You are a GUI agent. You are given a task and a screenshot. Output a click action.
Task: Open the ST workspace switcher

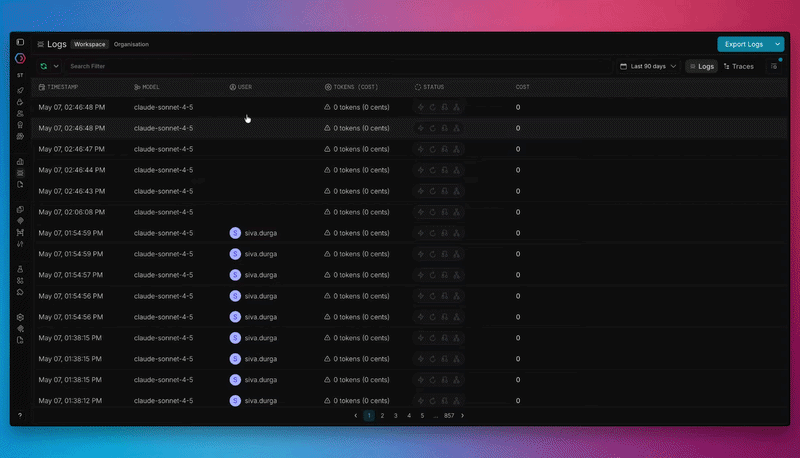coord(20,75)
